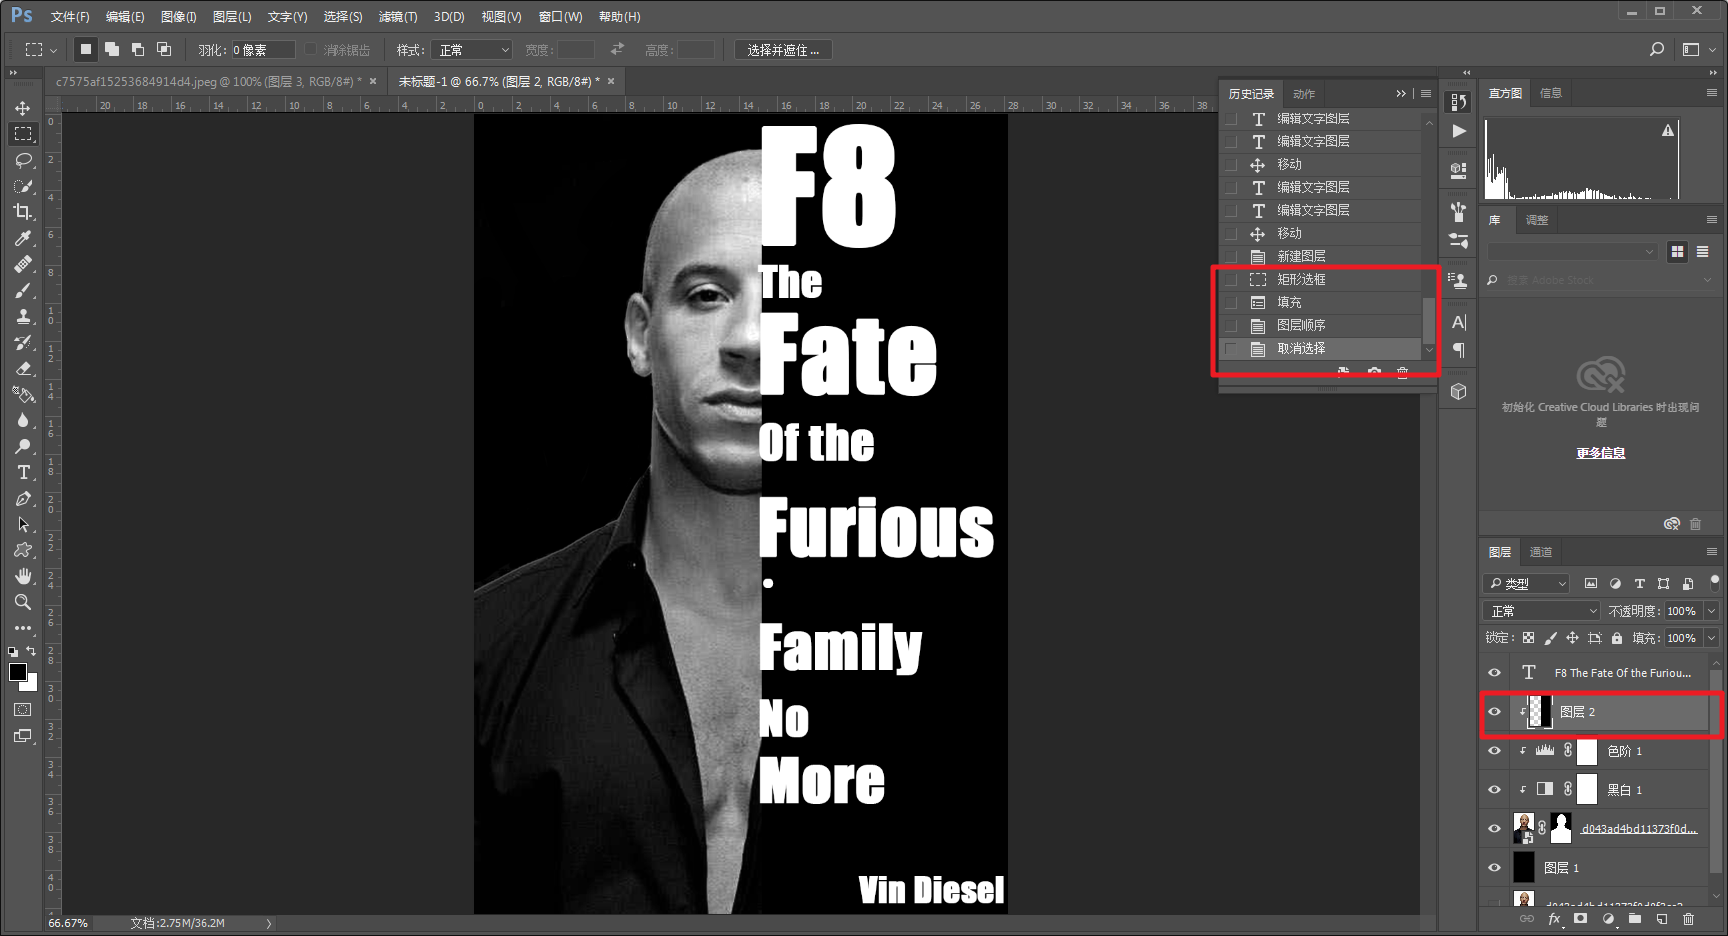Click the foreground color swatch
The height and width of the screenshot is (936, 1728).
click(x=18, y=672)
